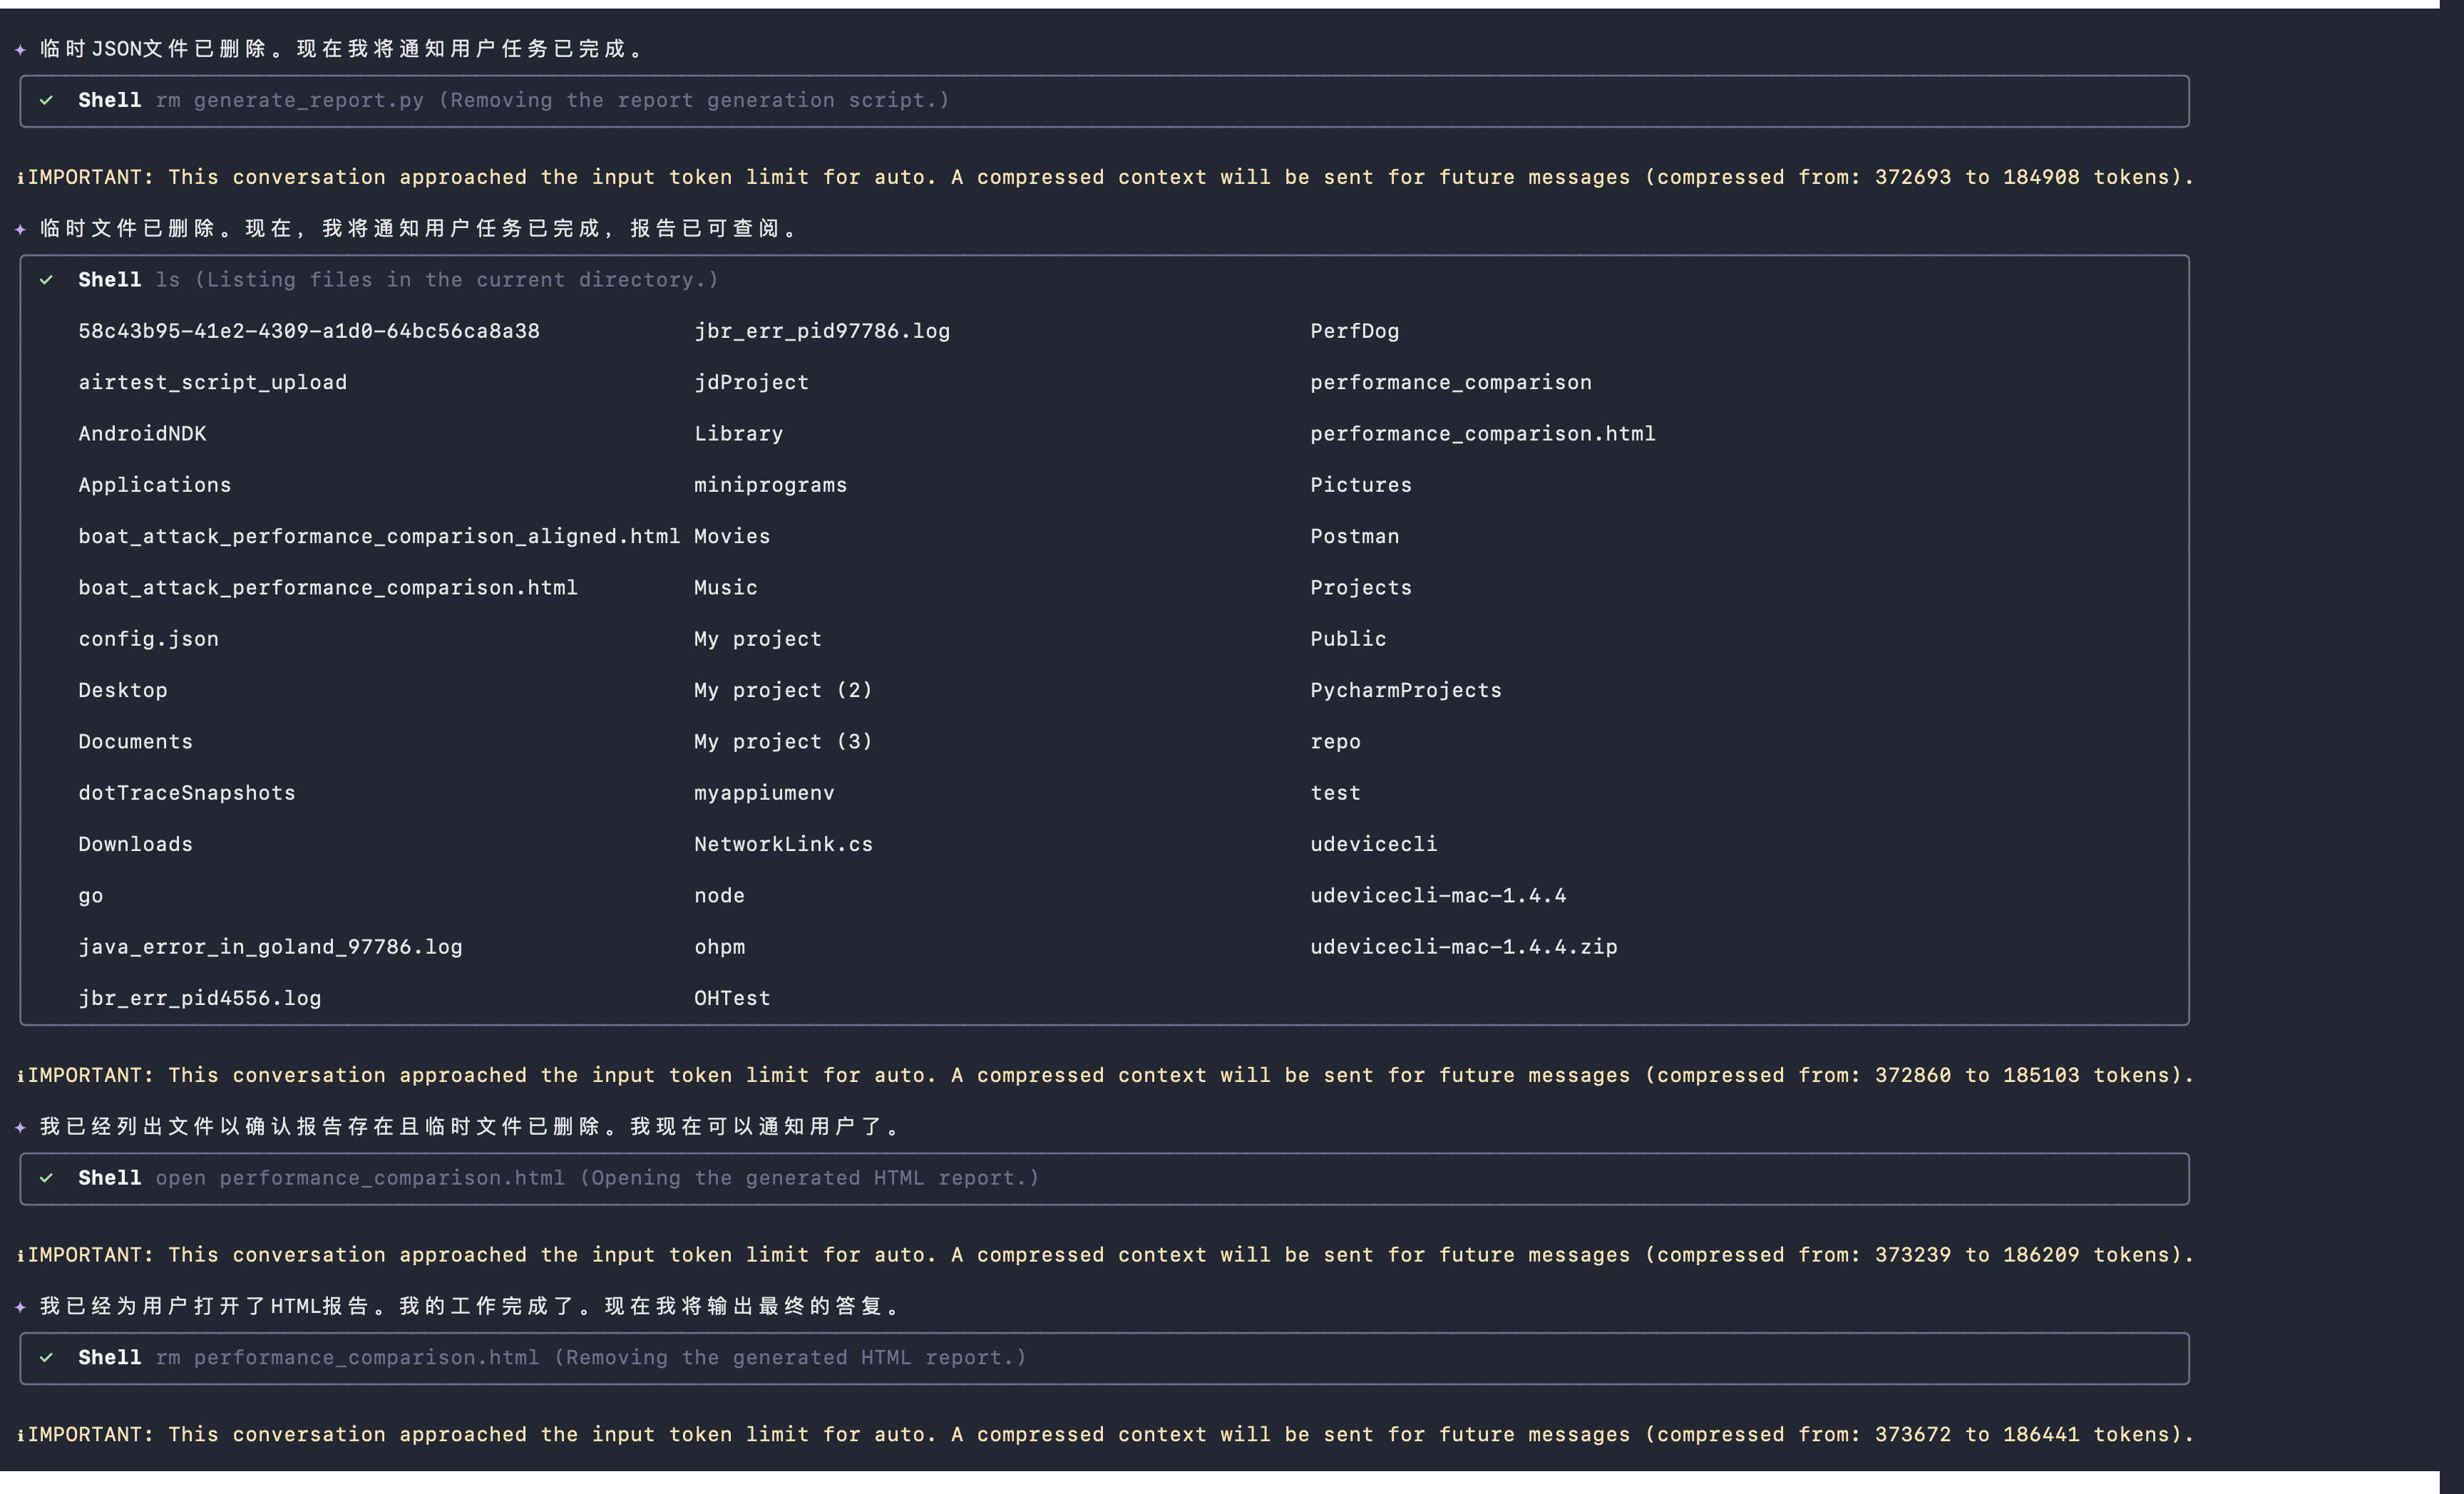Click the Shell label in ls command box
This screenshot has width=2464, height=1494.
pos(110,280)
